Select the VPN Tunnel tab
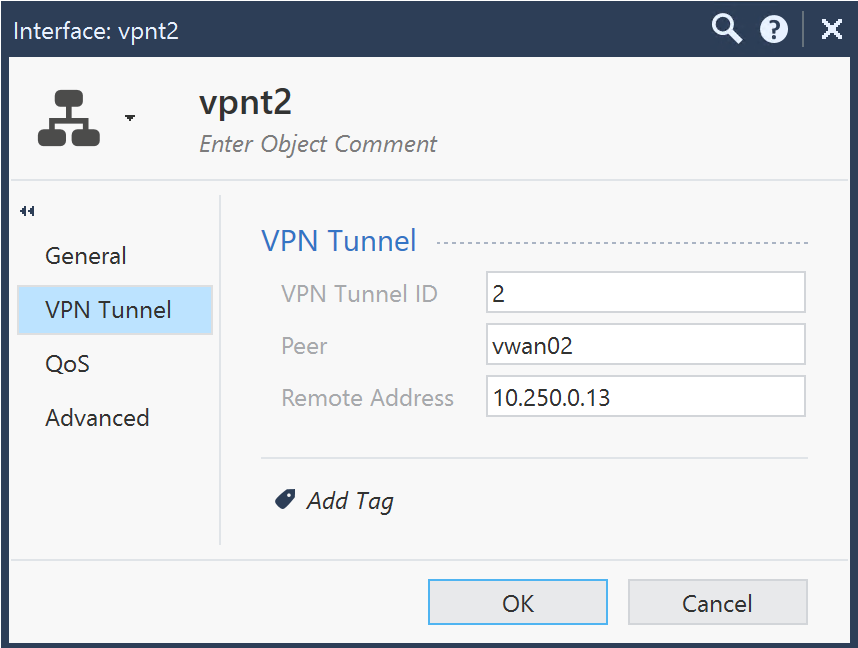Image resolution: width=858 pixels, height=648 pixels. [x=115, y=310]
